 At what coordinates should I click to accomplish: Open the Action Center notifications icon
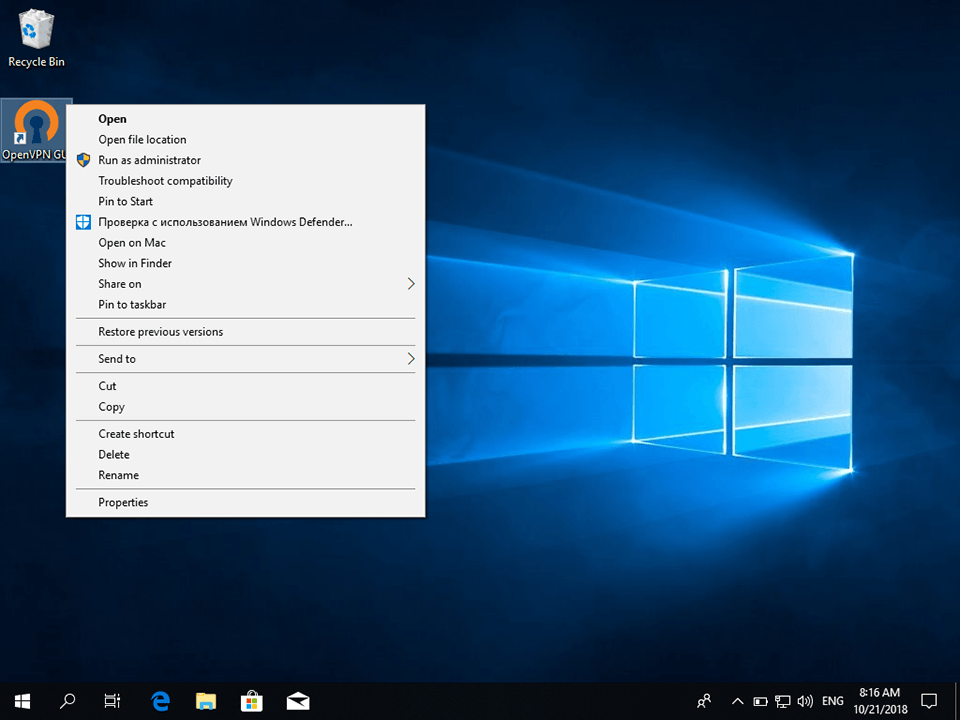(929, 701)
